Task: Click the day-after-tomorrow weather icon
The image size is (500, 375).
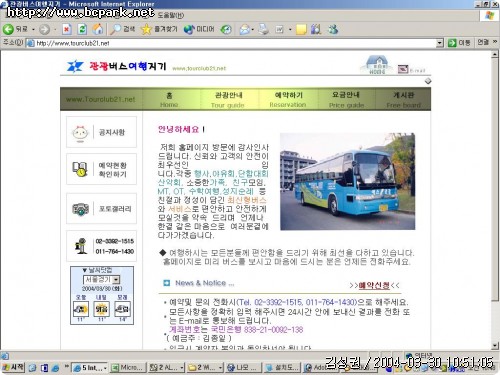Action: click(x=122, y=309)
